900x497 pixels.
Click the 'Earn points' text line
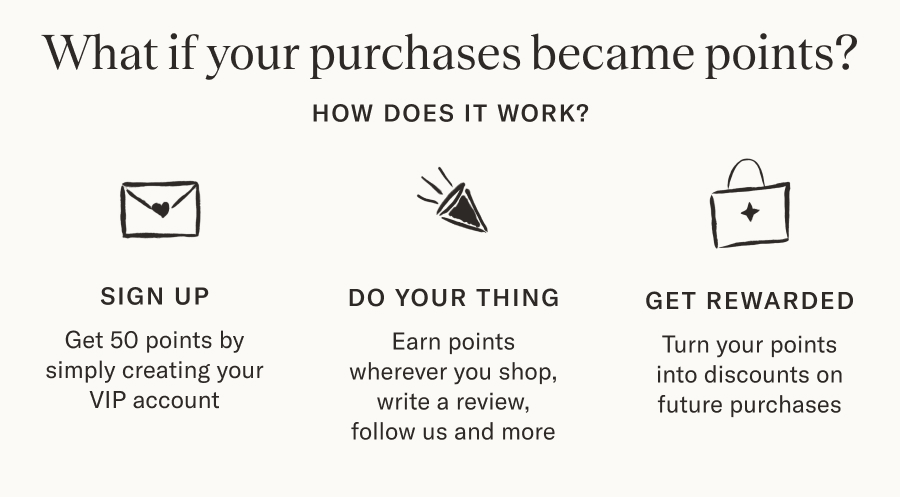coord(453,342)
